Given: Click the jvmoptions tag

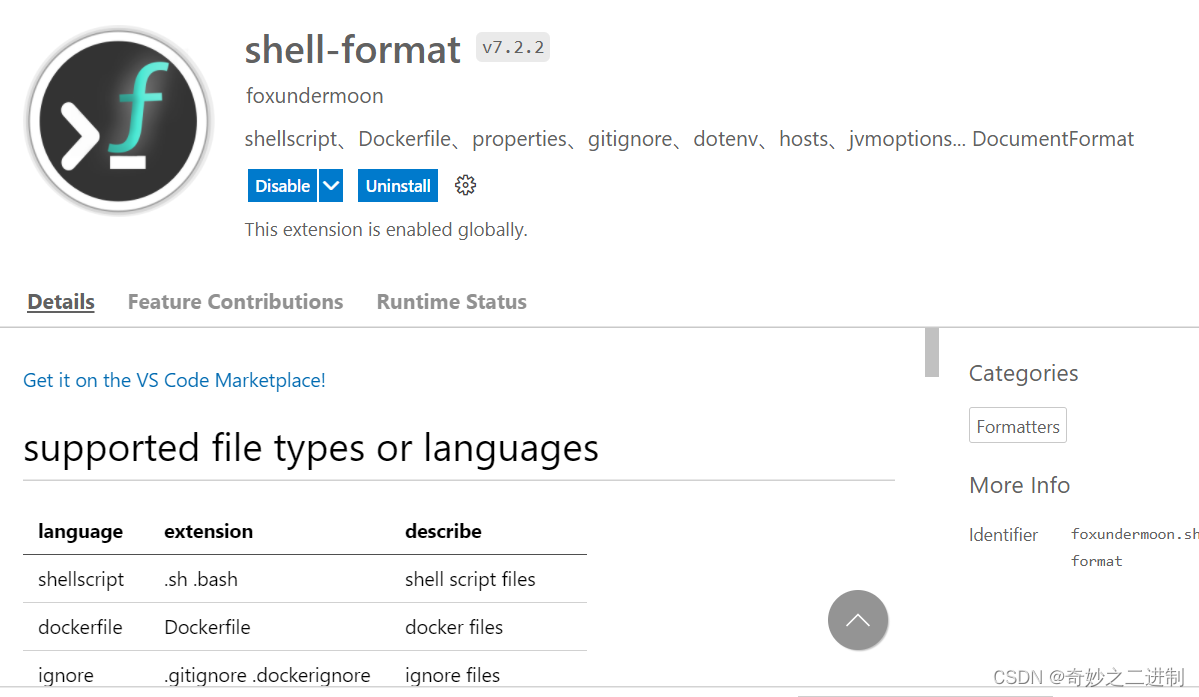Looking at the screenshot, I should (898, 138).
